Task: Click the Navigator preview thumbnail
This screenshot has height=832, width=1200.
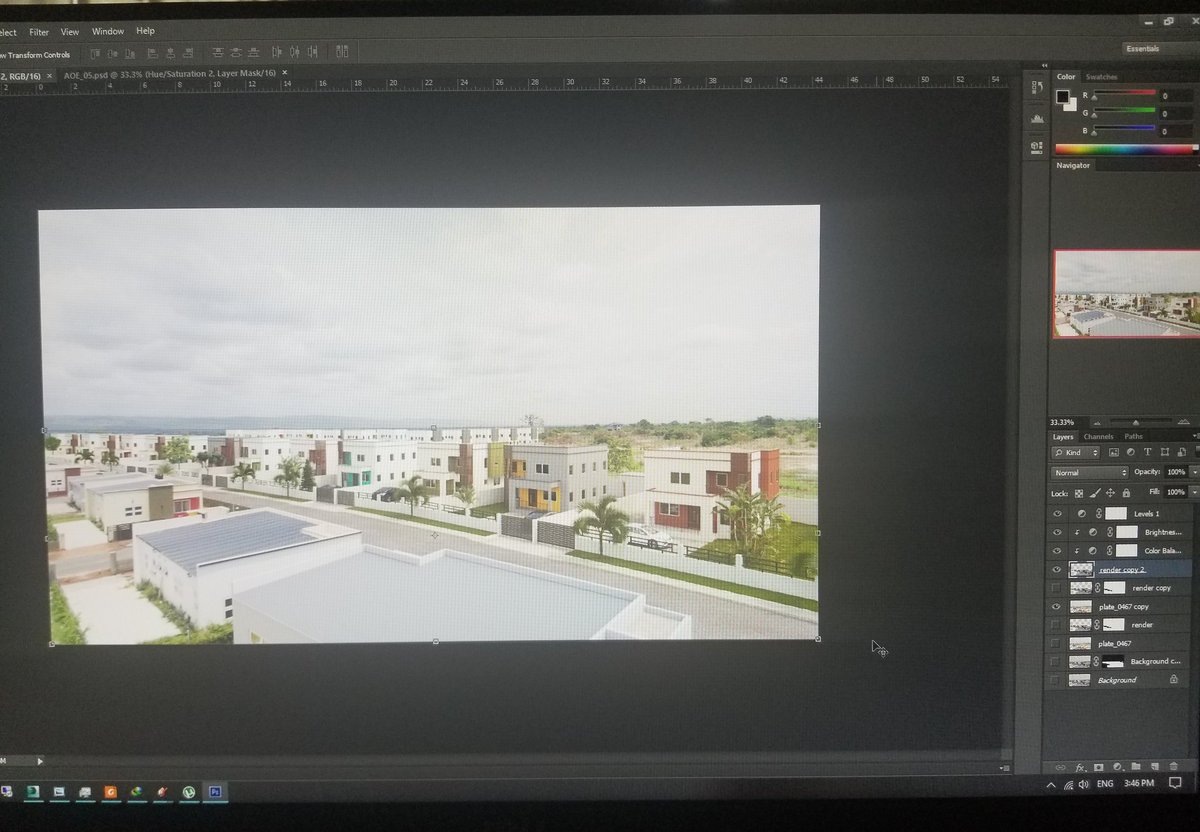Action: pos(1126,294)
